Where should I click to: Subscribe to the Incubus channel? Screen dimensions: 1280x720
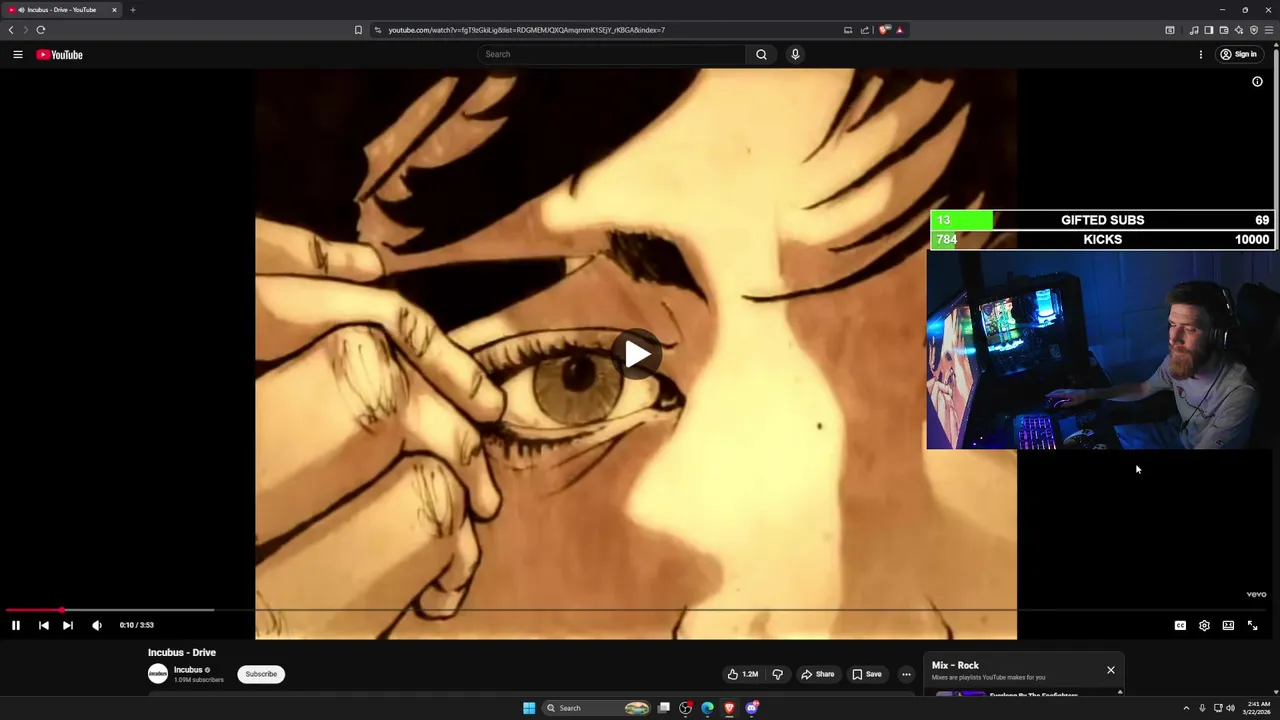pyautogui.click(x=261, y=674)
